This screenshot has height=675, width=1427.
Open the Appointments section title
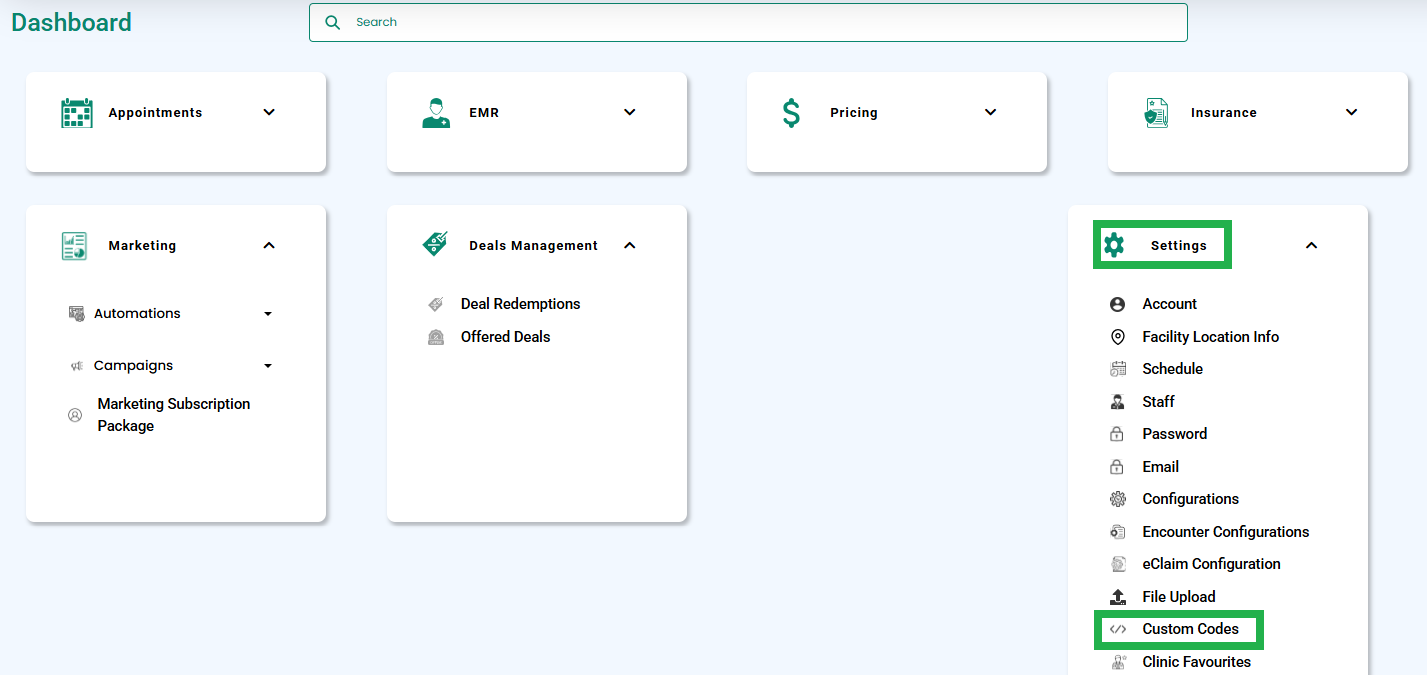[155, 113]
